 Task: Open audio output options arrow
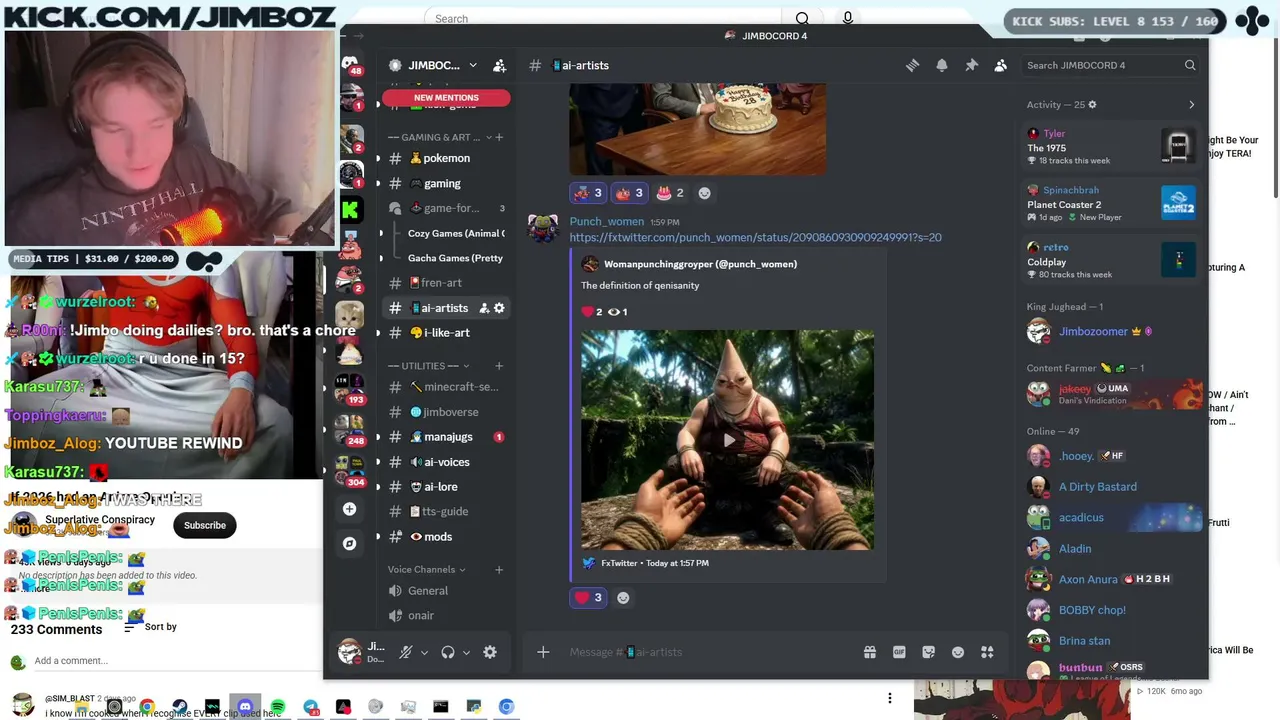(466, 653)
